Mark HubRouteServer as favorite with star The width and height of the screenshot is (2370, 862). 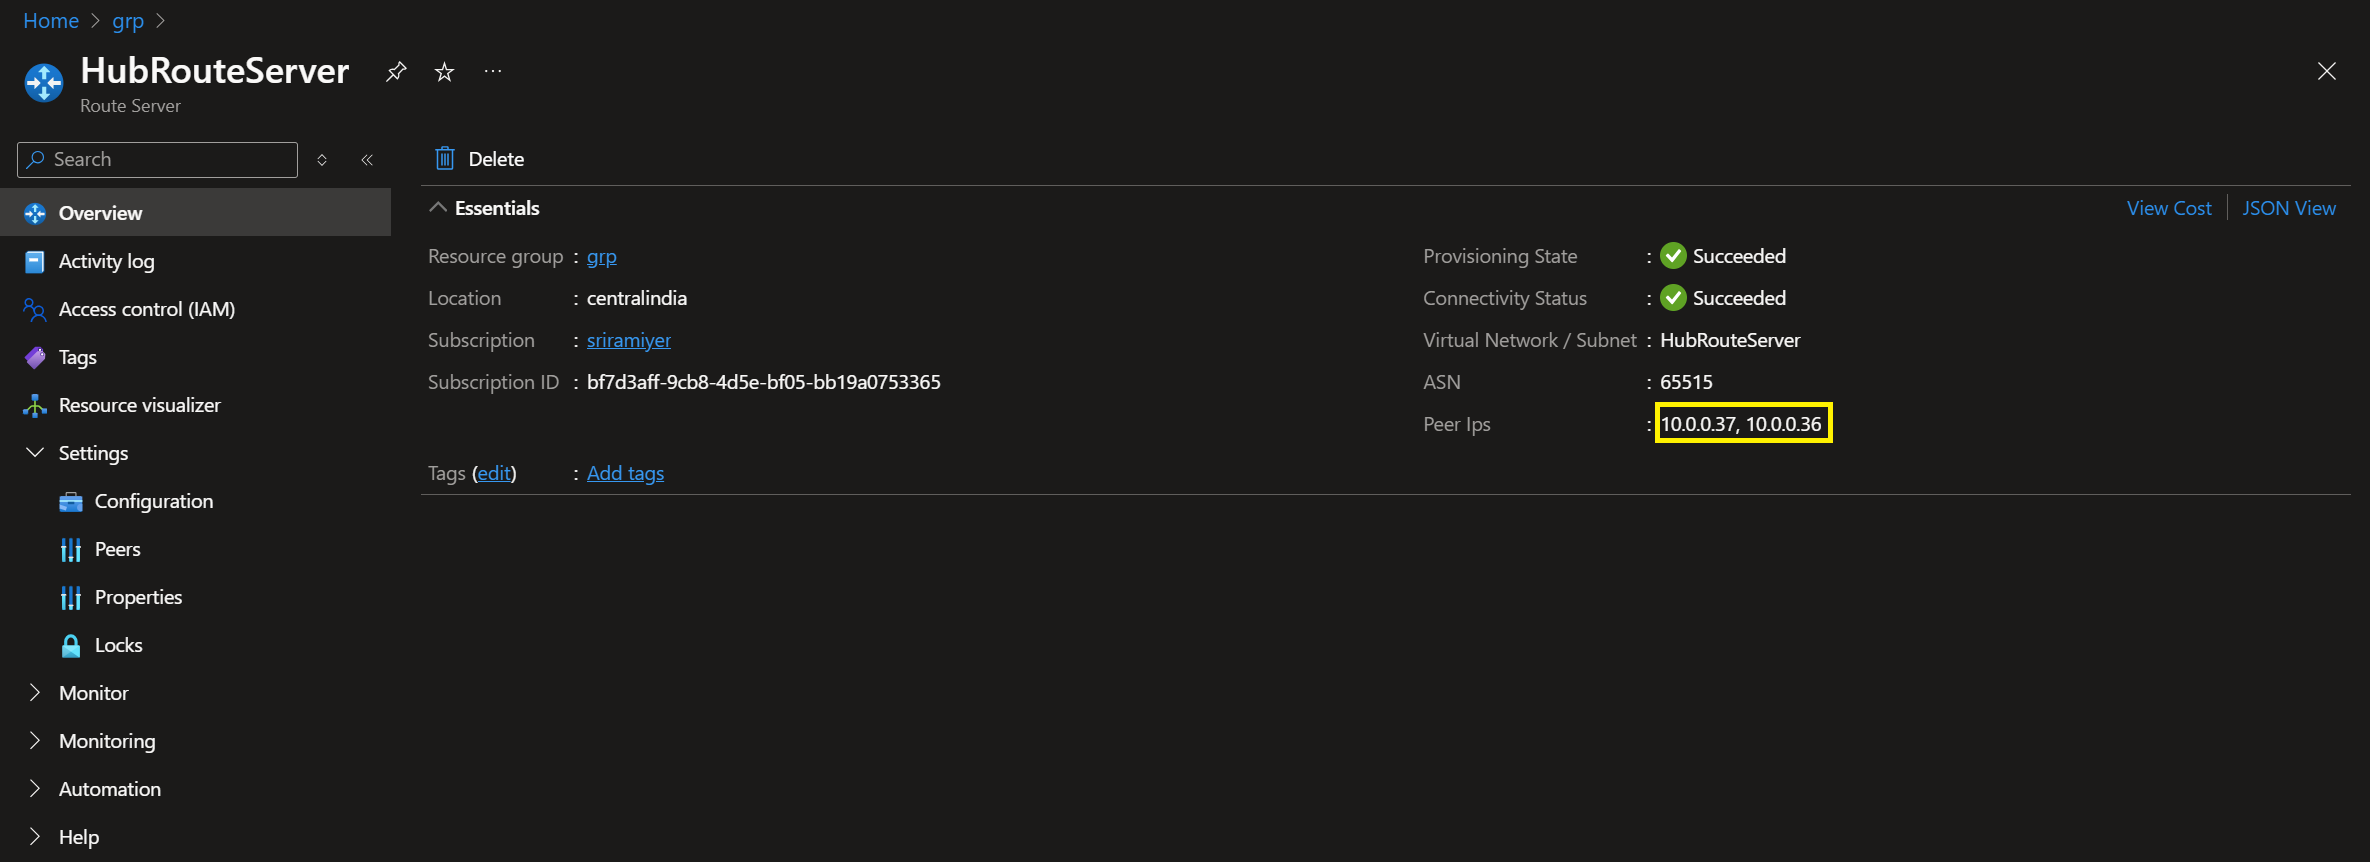point(444,72)
